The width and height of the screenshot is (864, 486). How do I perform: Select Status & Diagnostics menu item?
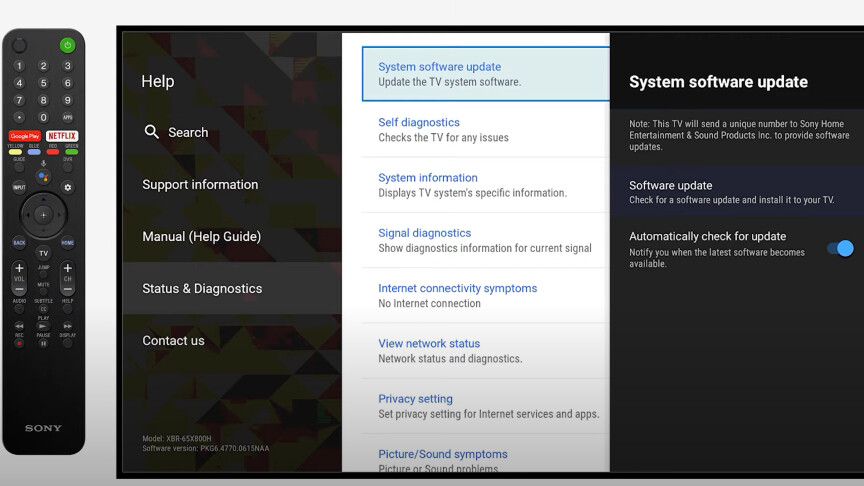click(202, 289)
